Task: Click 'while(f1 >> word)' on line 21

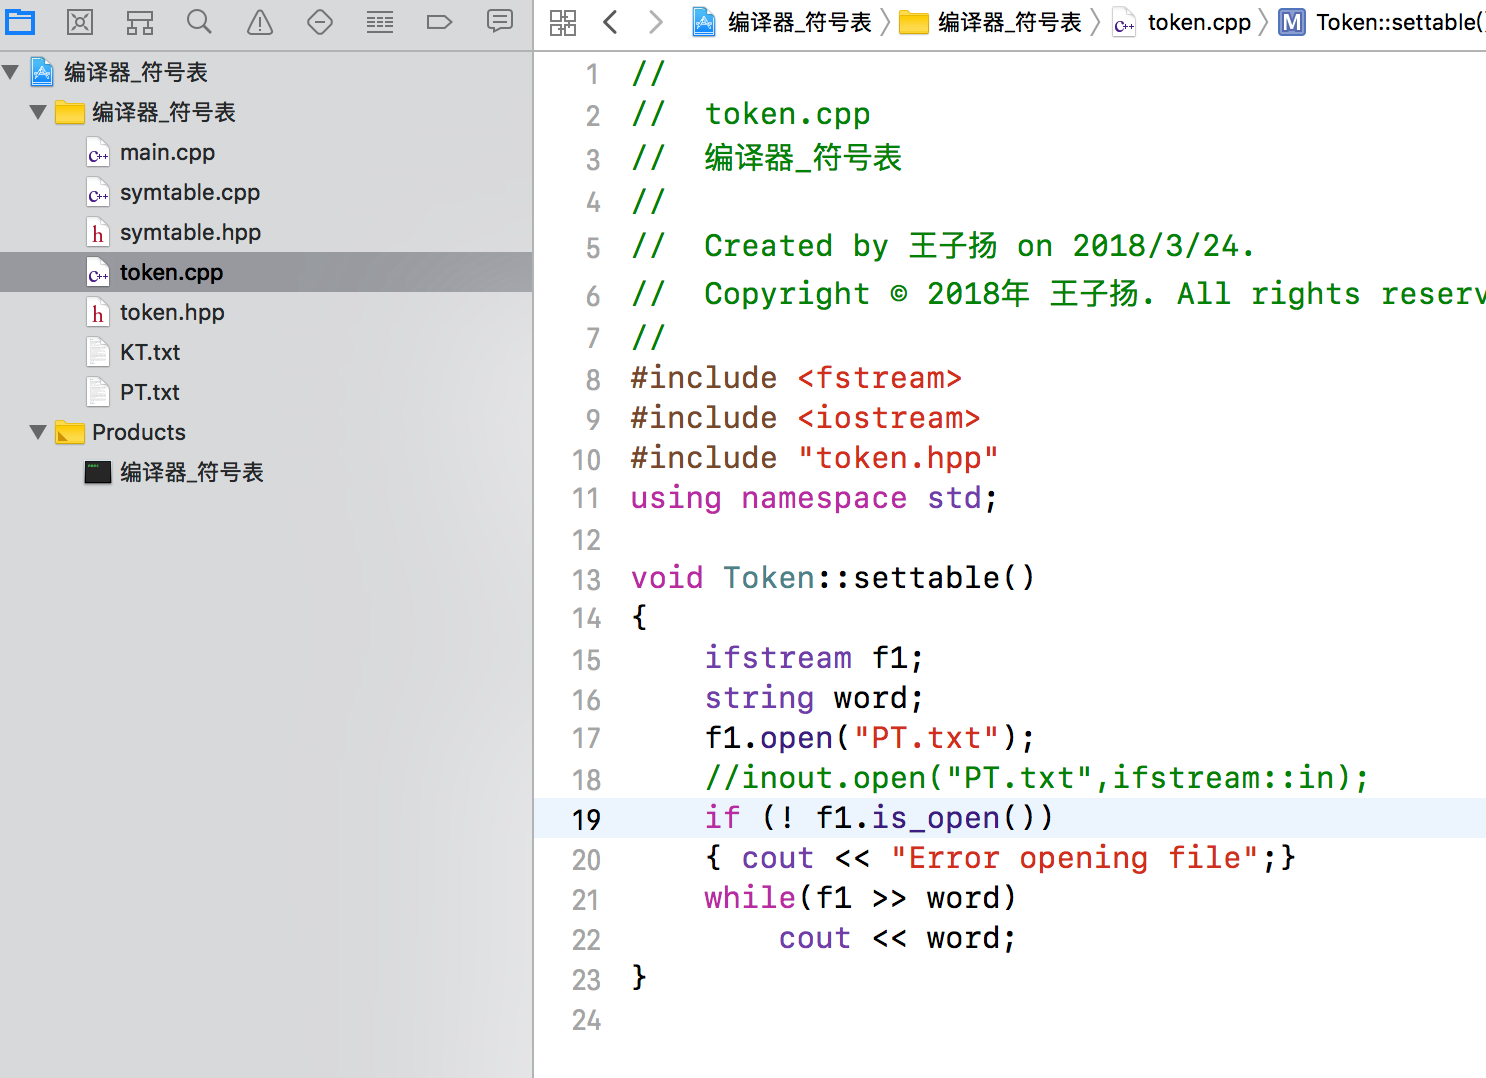Action: (x=860, y=898)
